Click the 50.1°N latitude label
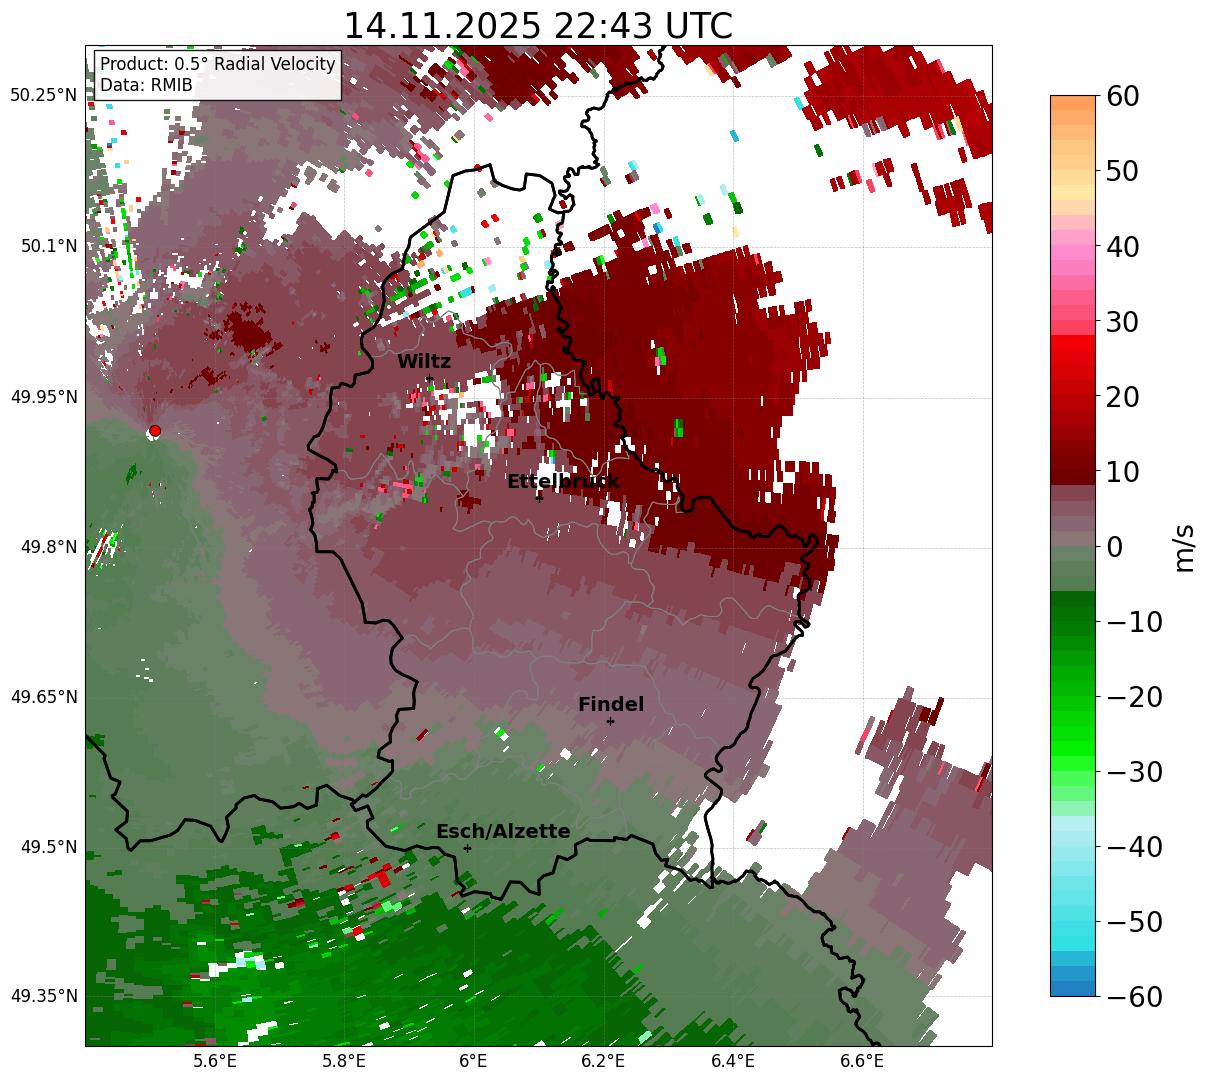Screen dimensions: 1207x1081 pos(48,246)
